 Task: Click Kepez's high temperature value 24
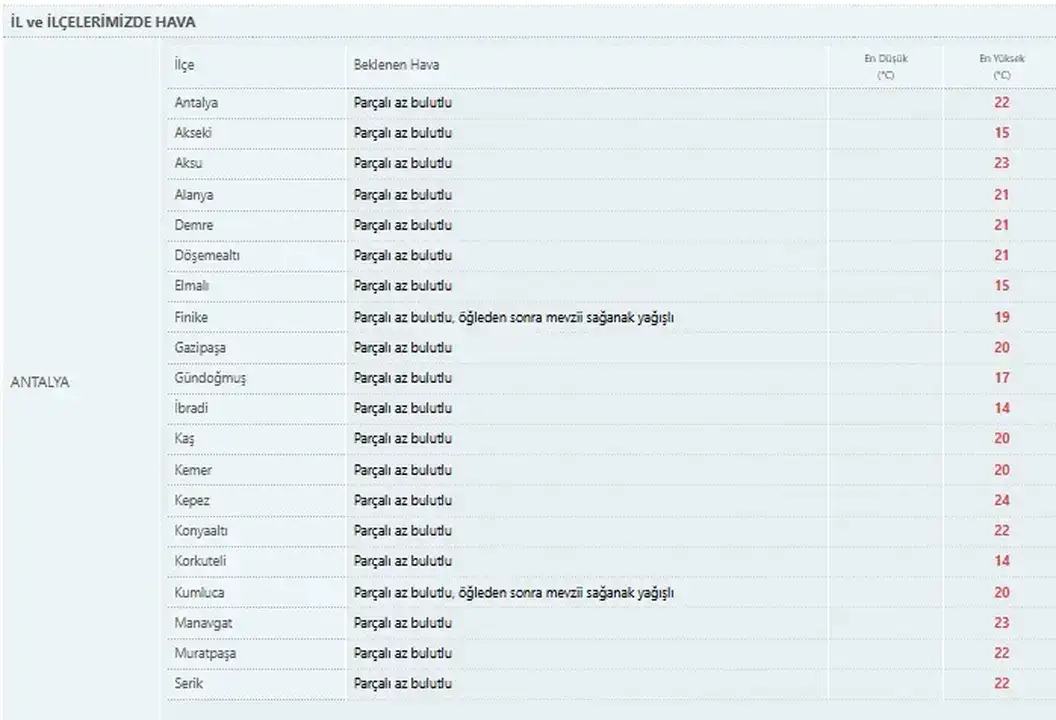1001,500
